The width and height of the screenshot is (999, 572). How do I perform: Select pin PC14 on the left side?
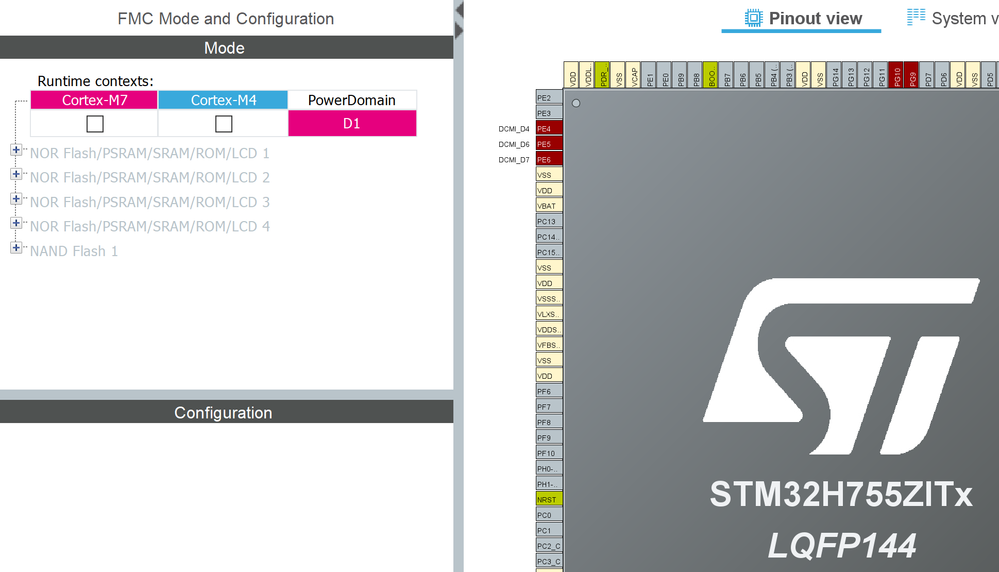(x=549, y=236)
